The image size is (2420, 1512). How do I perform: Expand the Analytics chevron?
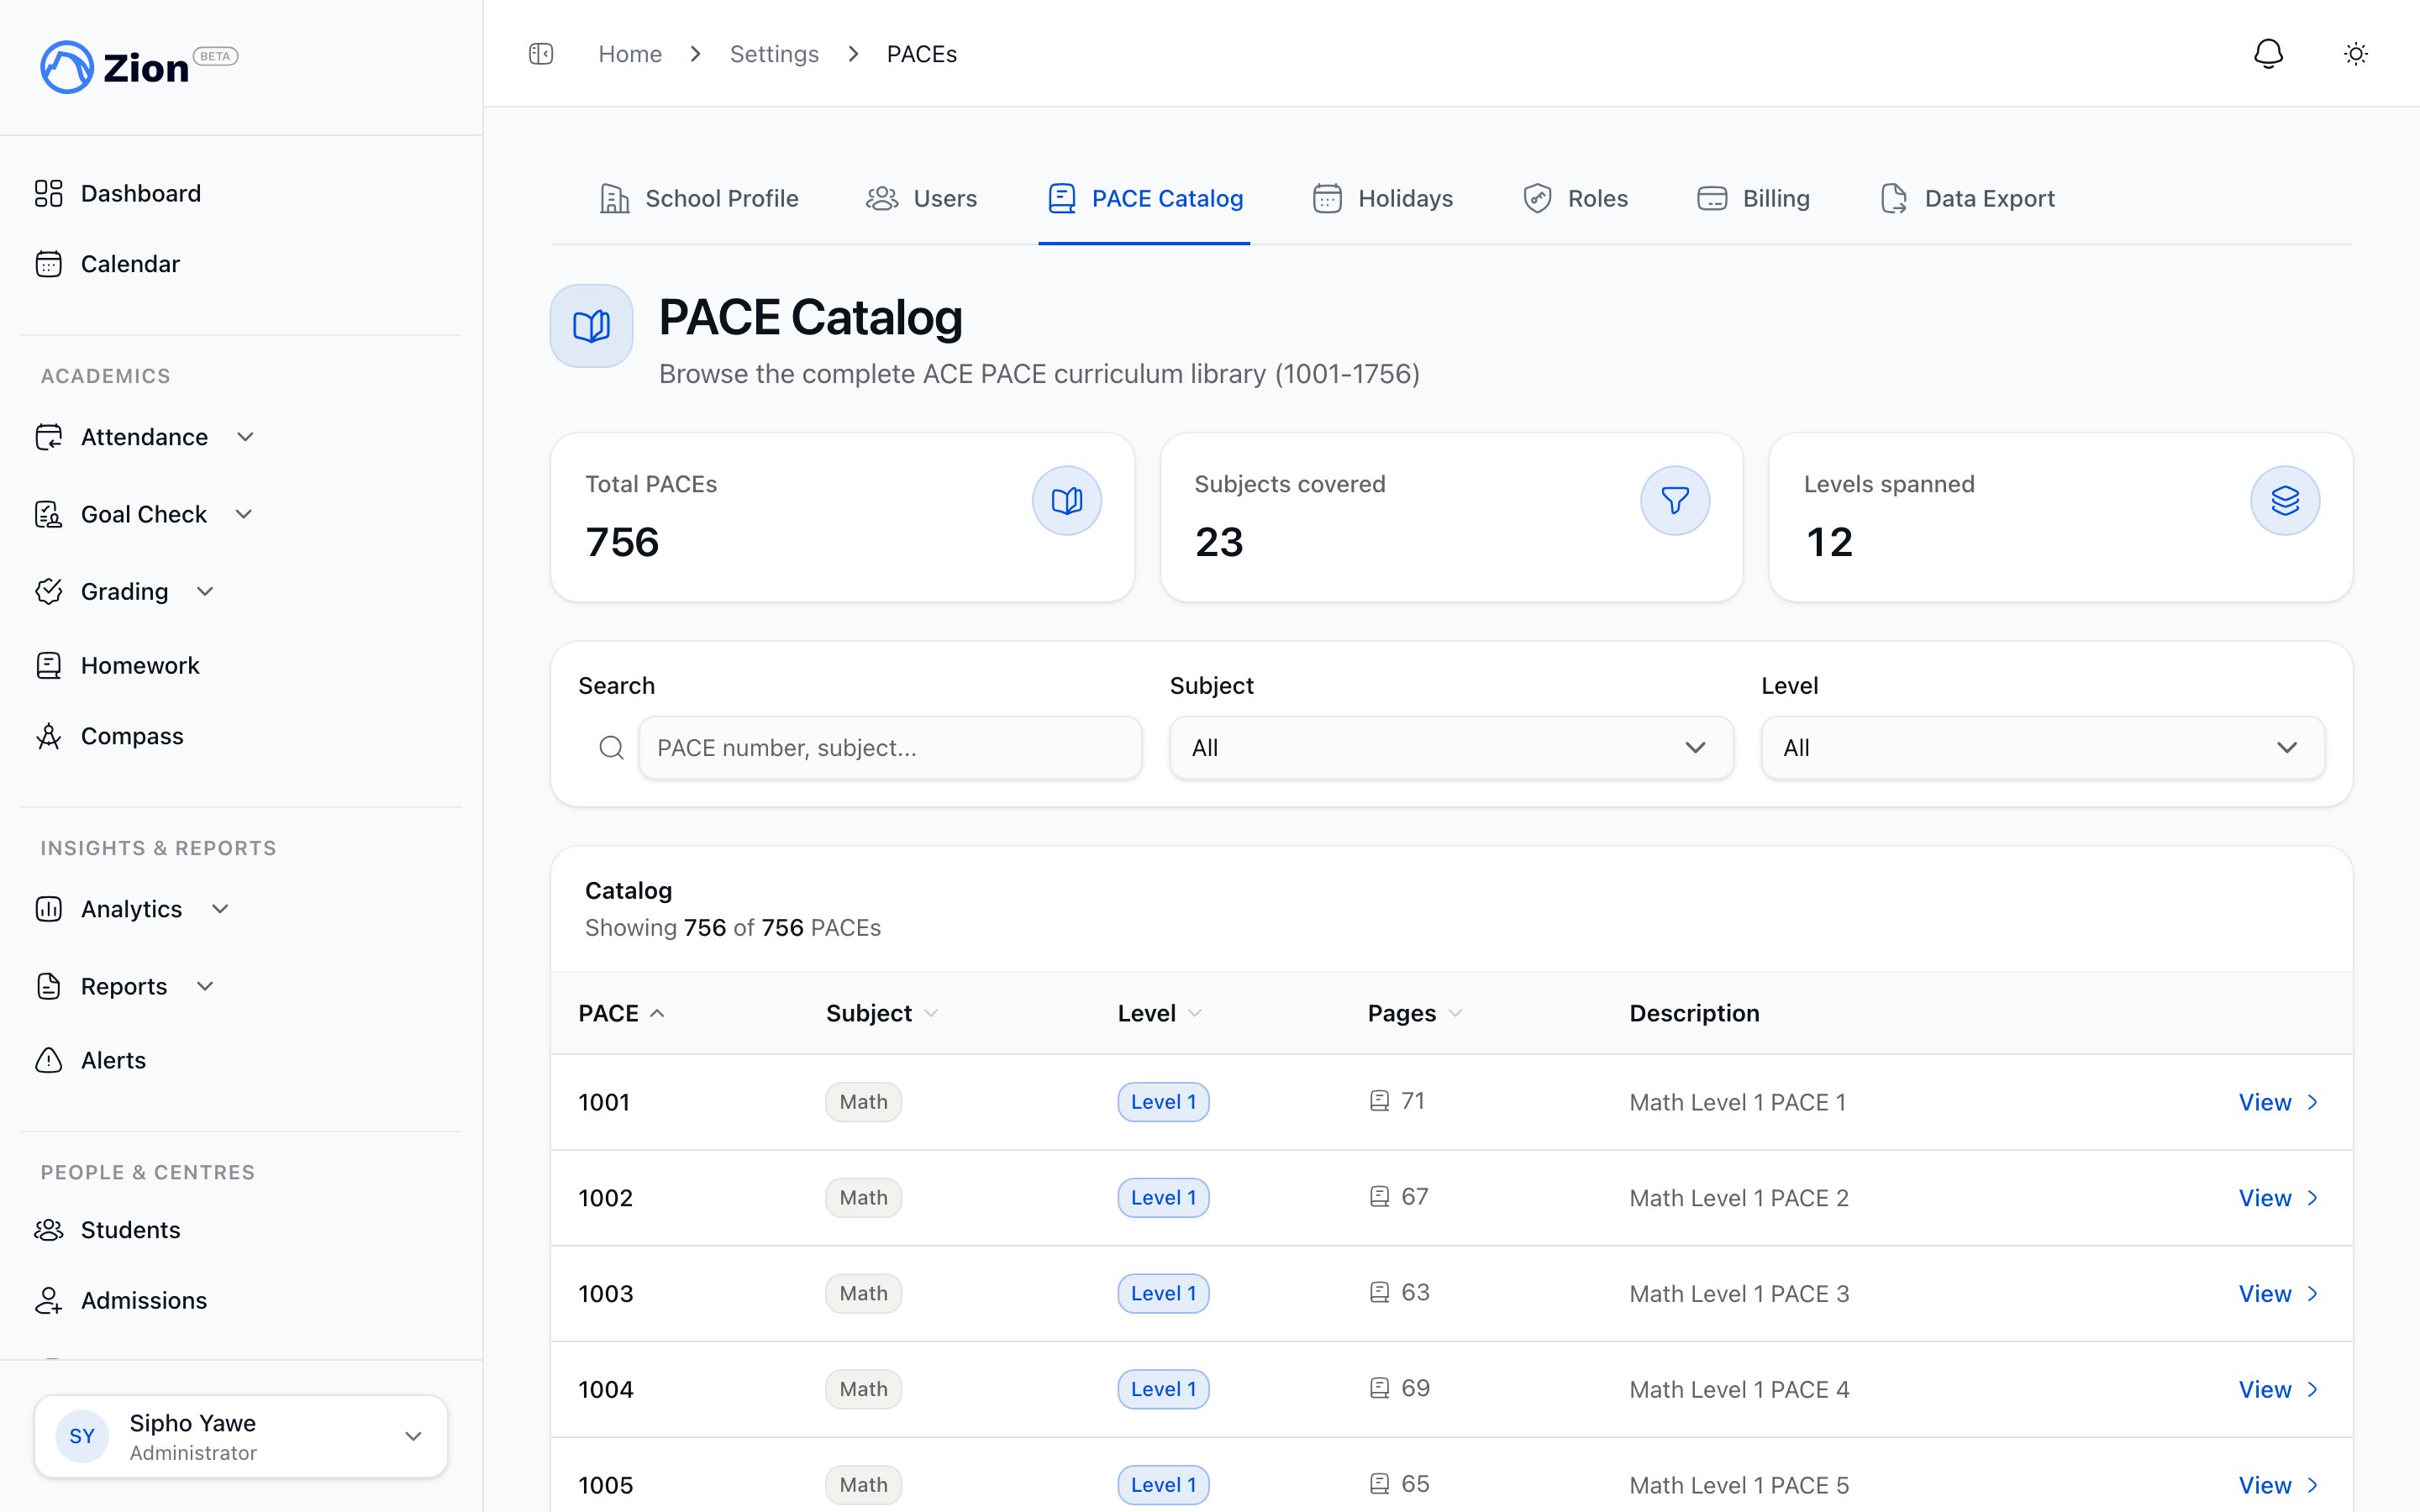click(221, 909)
